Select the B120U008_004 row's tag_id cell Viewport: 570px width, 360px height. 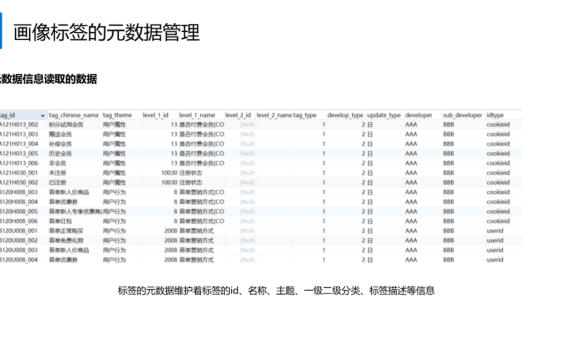pyautogui.click(x=19, y=260)
